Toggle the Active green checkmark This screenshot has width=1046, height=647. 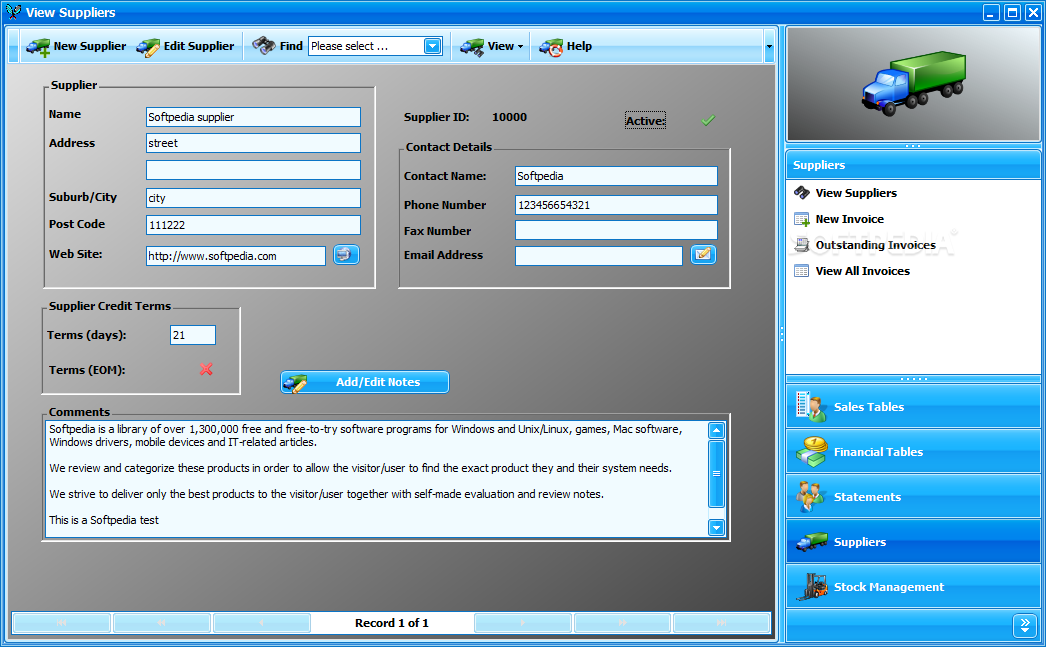(x=708, y=120)
